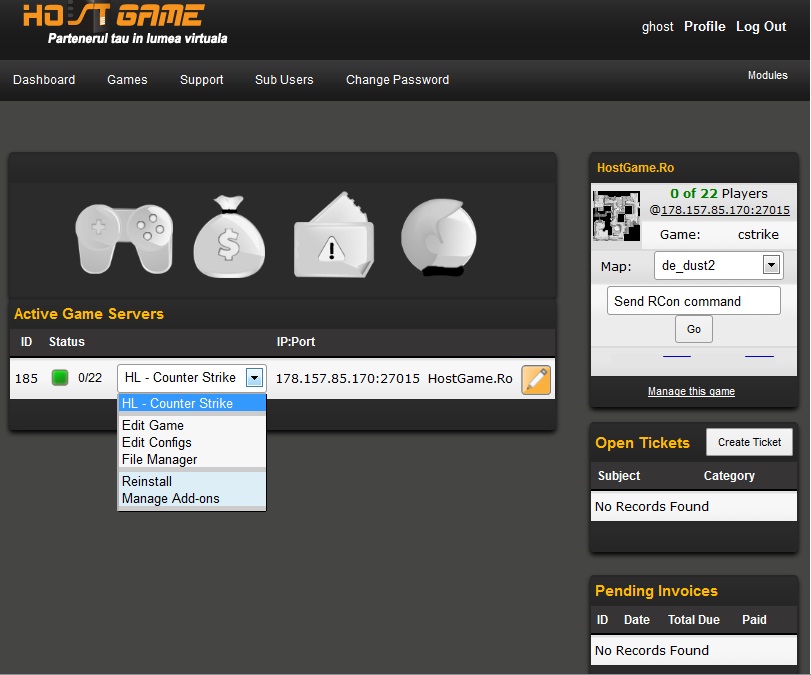Click the Status column header

67,342
